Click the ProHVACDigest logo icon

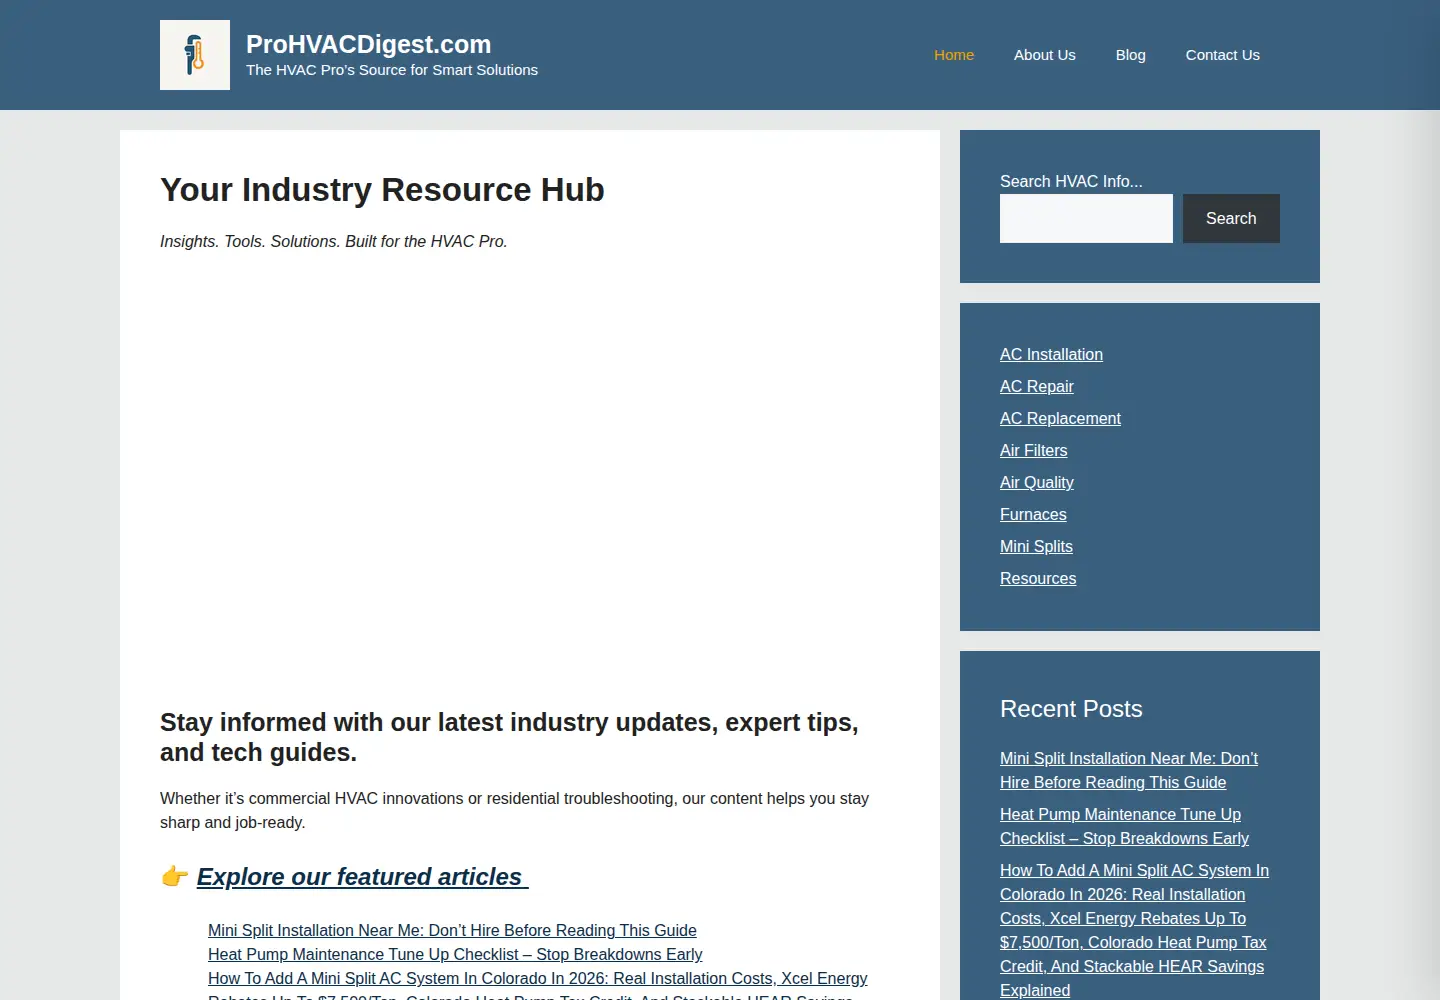tap(195, 55)
